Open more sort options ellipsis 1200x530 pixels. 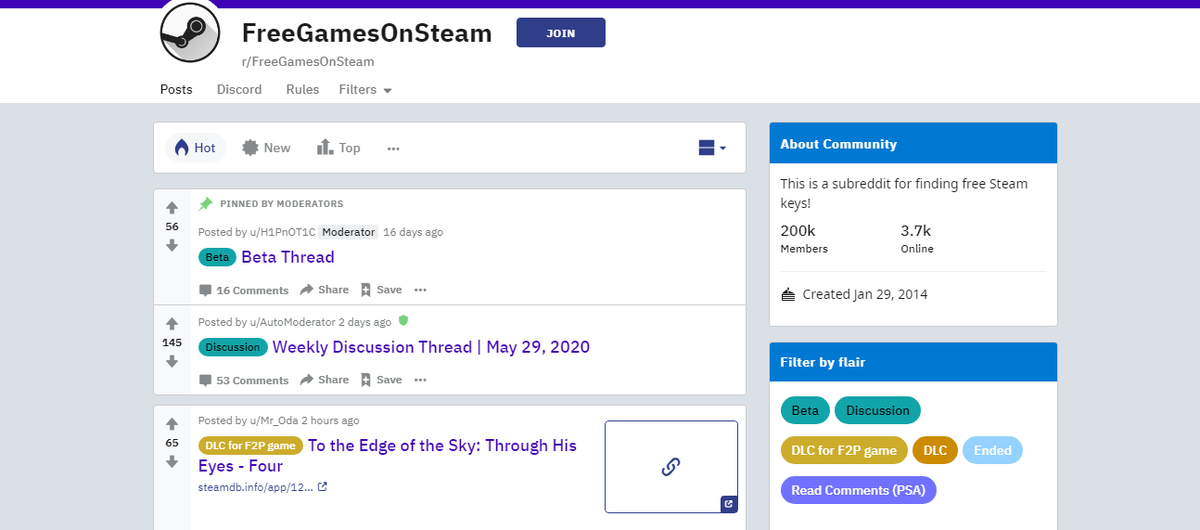coord(393,148)
